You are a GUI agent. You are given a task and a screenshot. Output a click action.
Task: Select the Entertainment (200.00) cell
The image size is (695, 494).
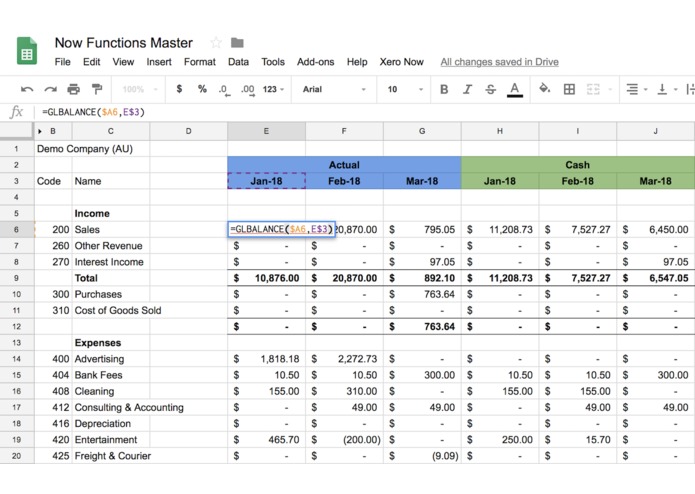click(344, 440)
